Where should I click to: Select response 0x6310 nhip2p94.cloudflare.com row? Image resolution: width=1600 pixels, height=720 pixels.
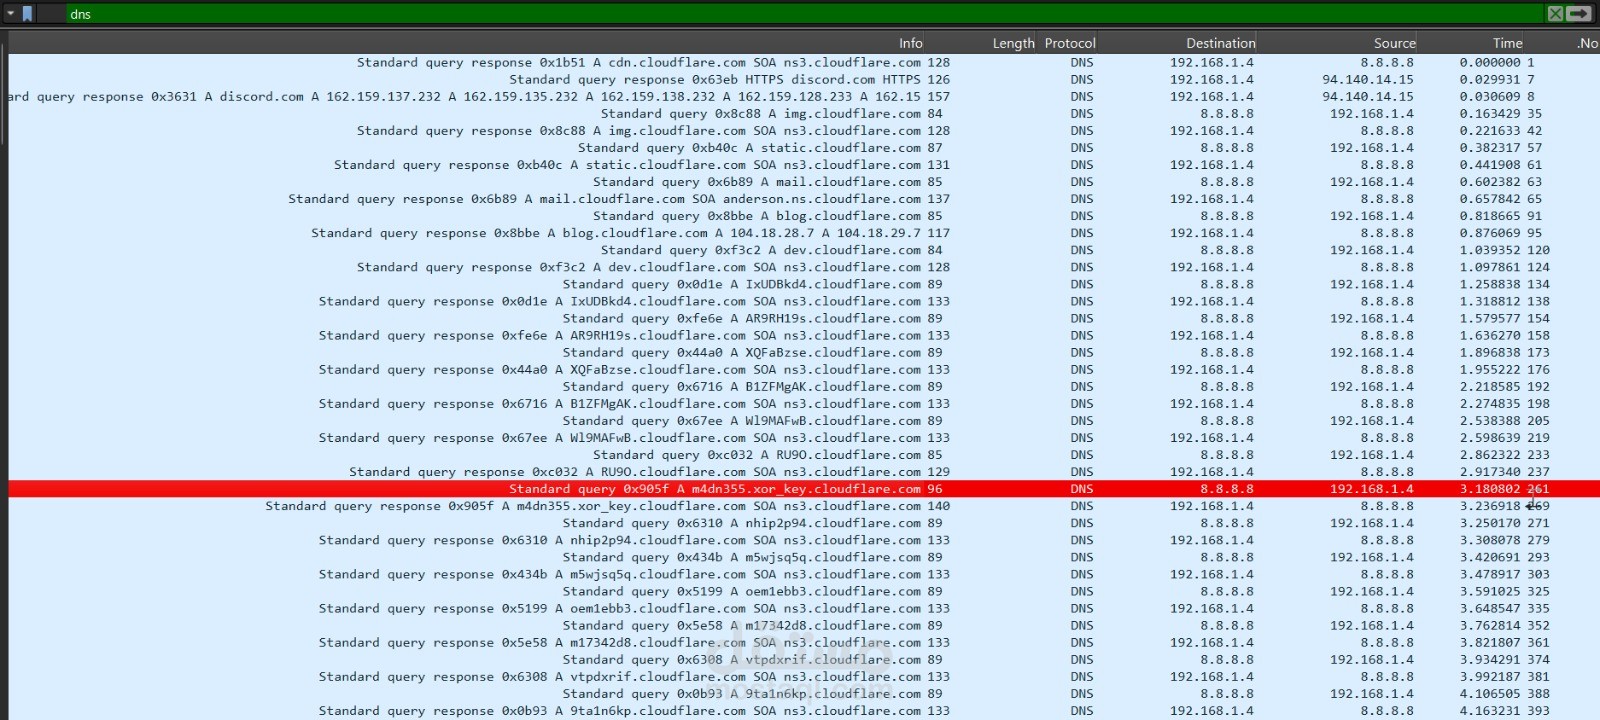coord(804,540)
